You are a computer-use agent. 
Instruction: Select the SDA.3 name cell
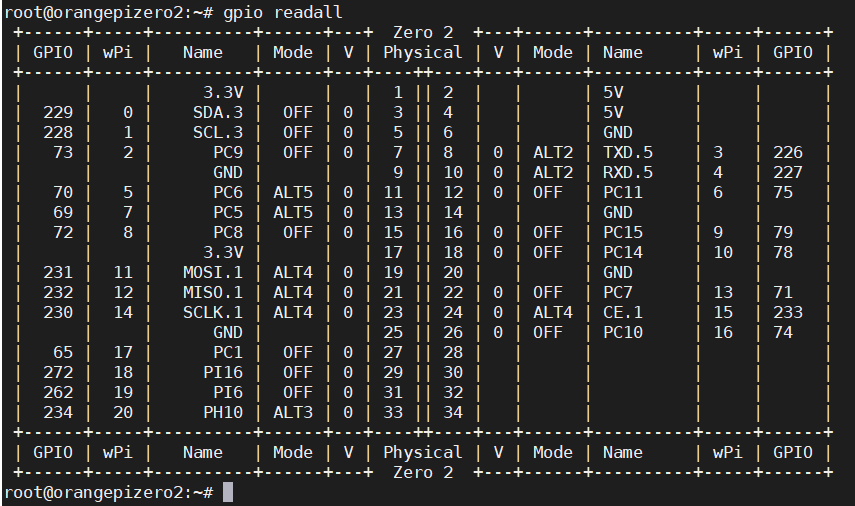point(218,112)
